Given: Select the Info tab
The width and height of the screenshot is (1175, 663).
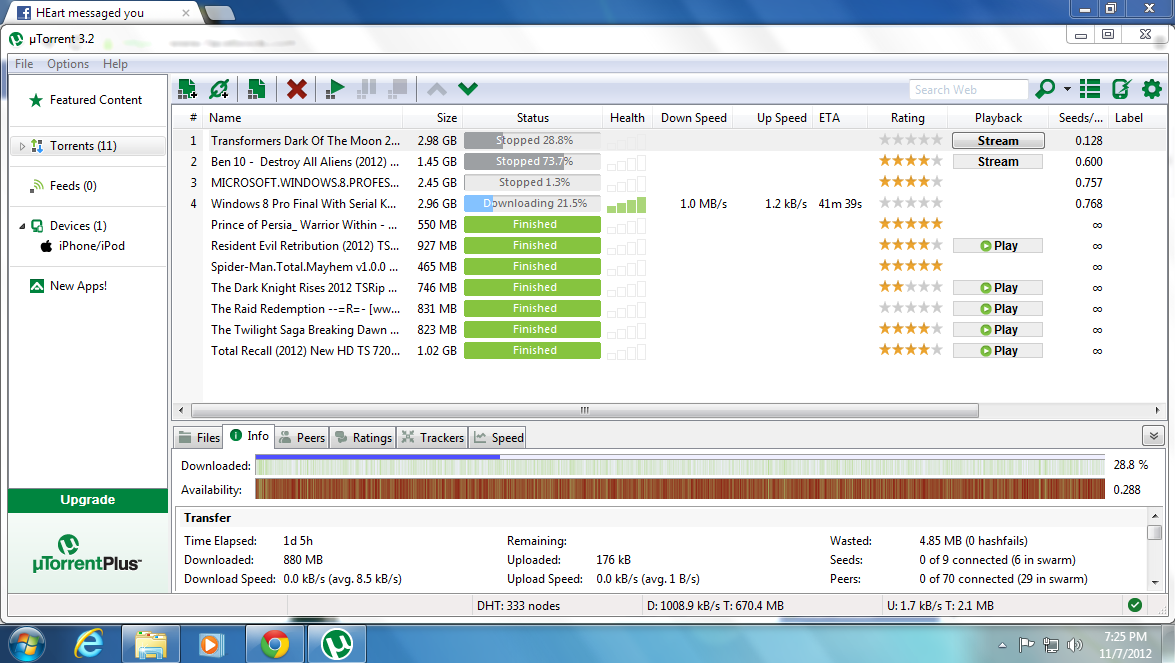Looking at the screenshot, I should tap(250, 436).
